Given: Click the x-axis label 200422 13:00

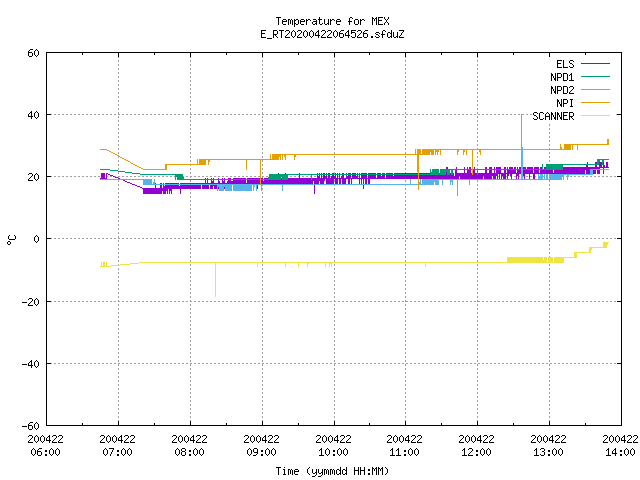Looking at the screenshot, I should tap(548, 446).
